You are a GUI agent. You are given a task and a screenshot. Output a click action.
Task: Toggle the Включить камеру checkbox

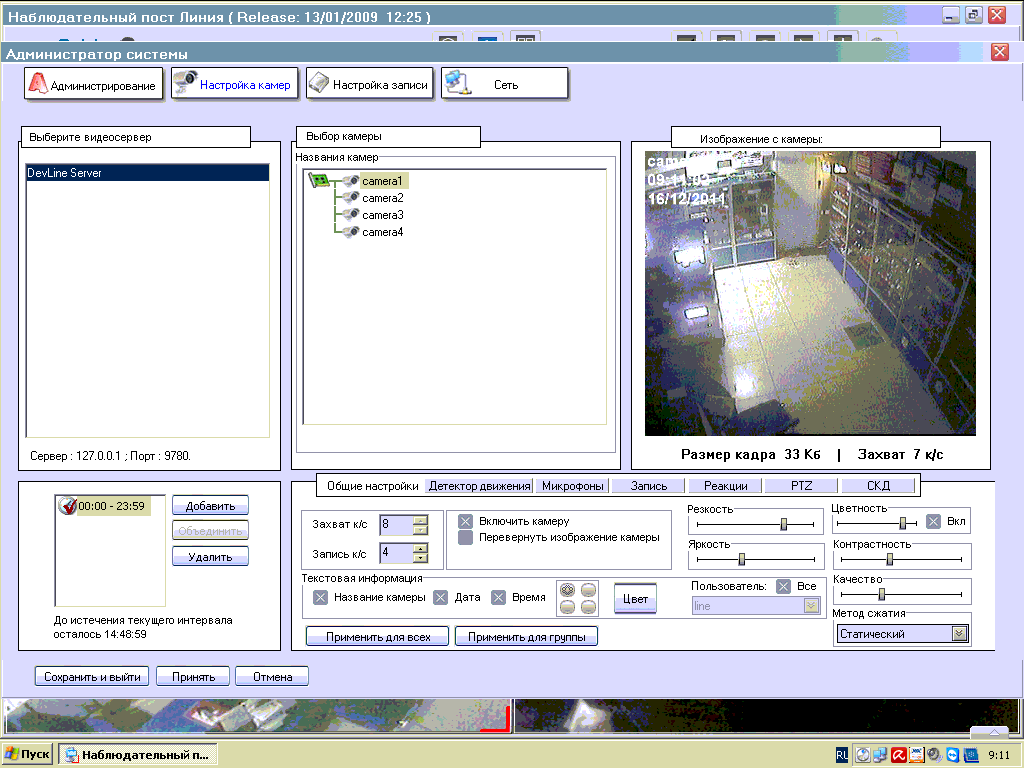[465, 521]
